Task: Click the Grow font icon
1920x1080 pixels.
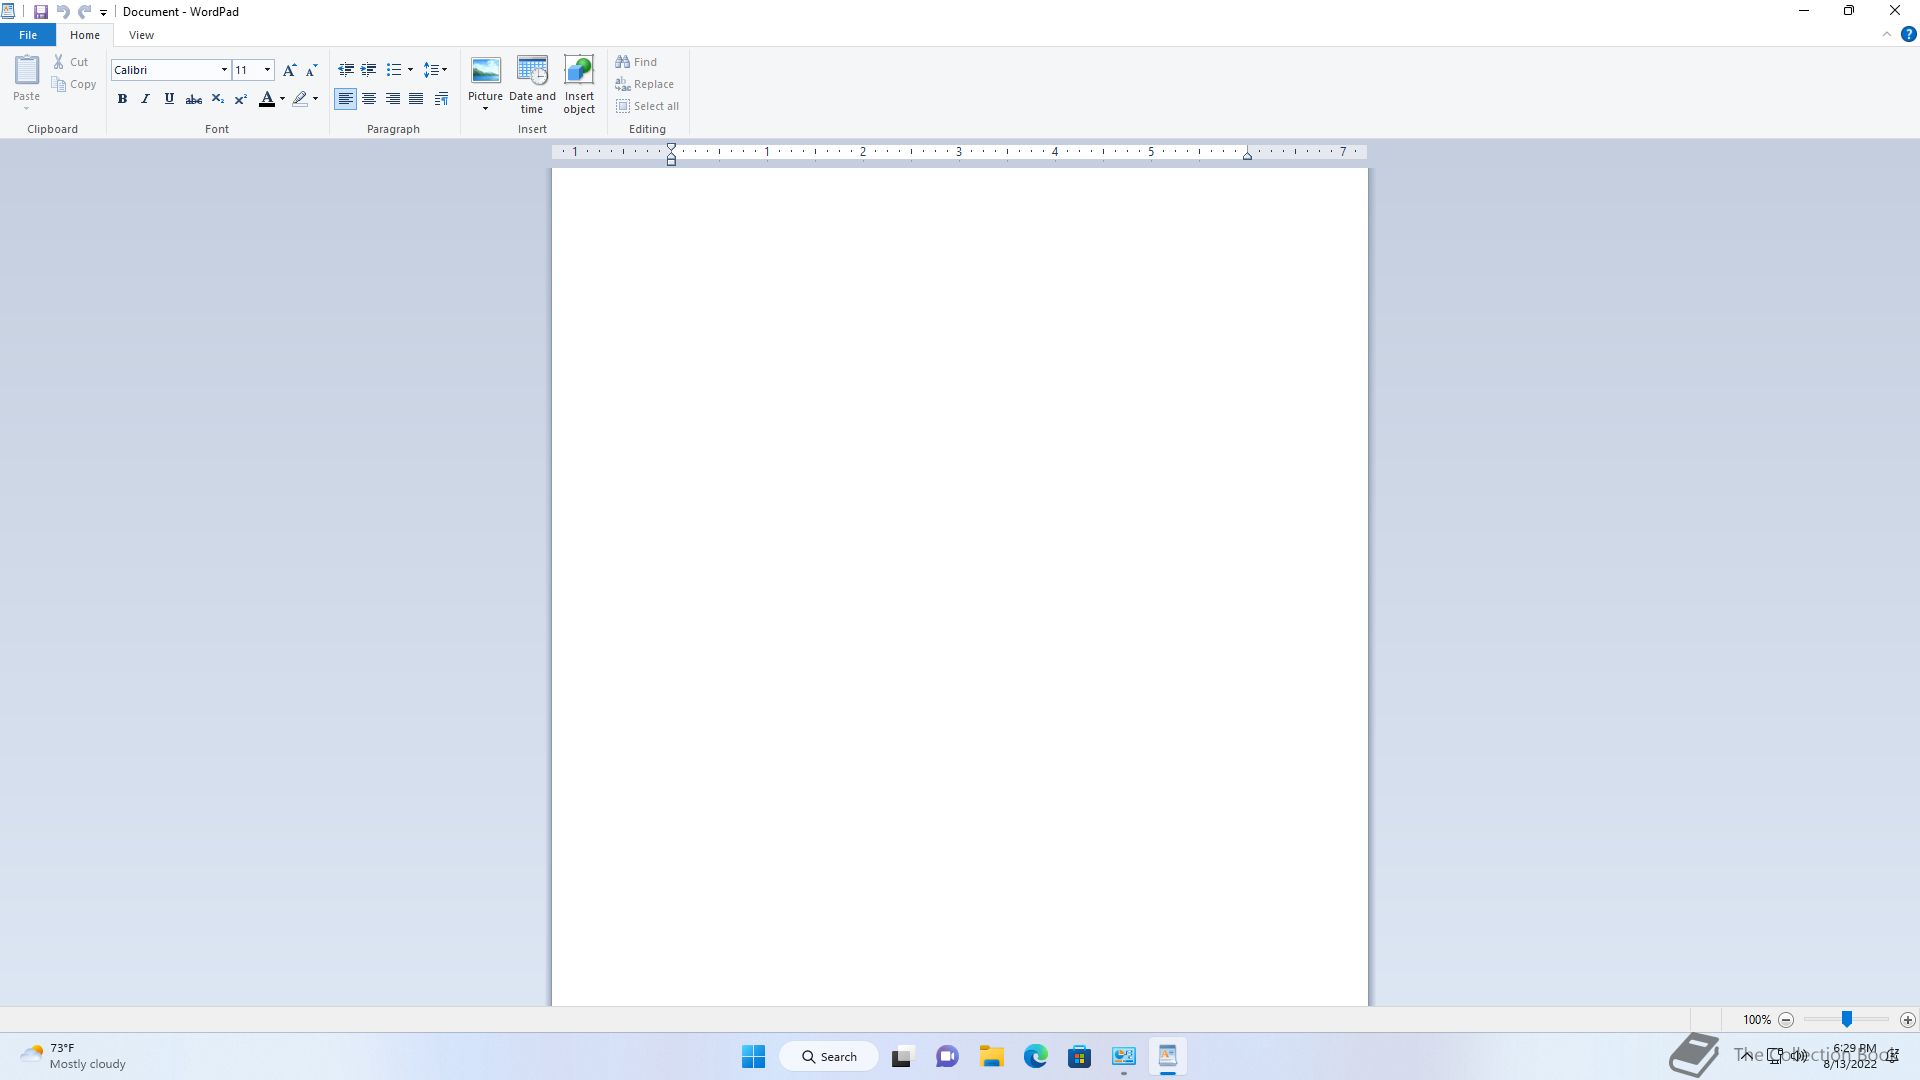Action: coord(289,70)
